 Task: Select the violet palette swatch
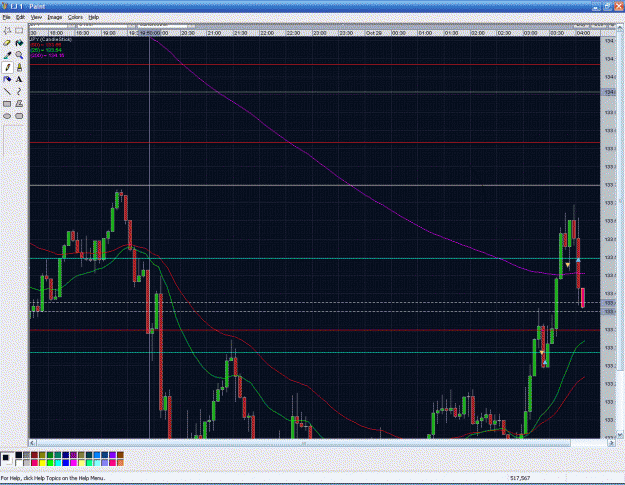click(112, 455)
